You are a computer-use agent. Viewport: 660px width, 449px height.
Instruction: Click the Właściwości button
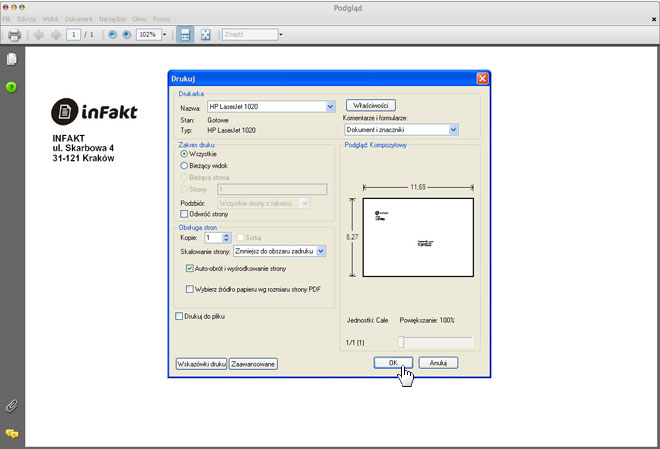[371, 105]
